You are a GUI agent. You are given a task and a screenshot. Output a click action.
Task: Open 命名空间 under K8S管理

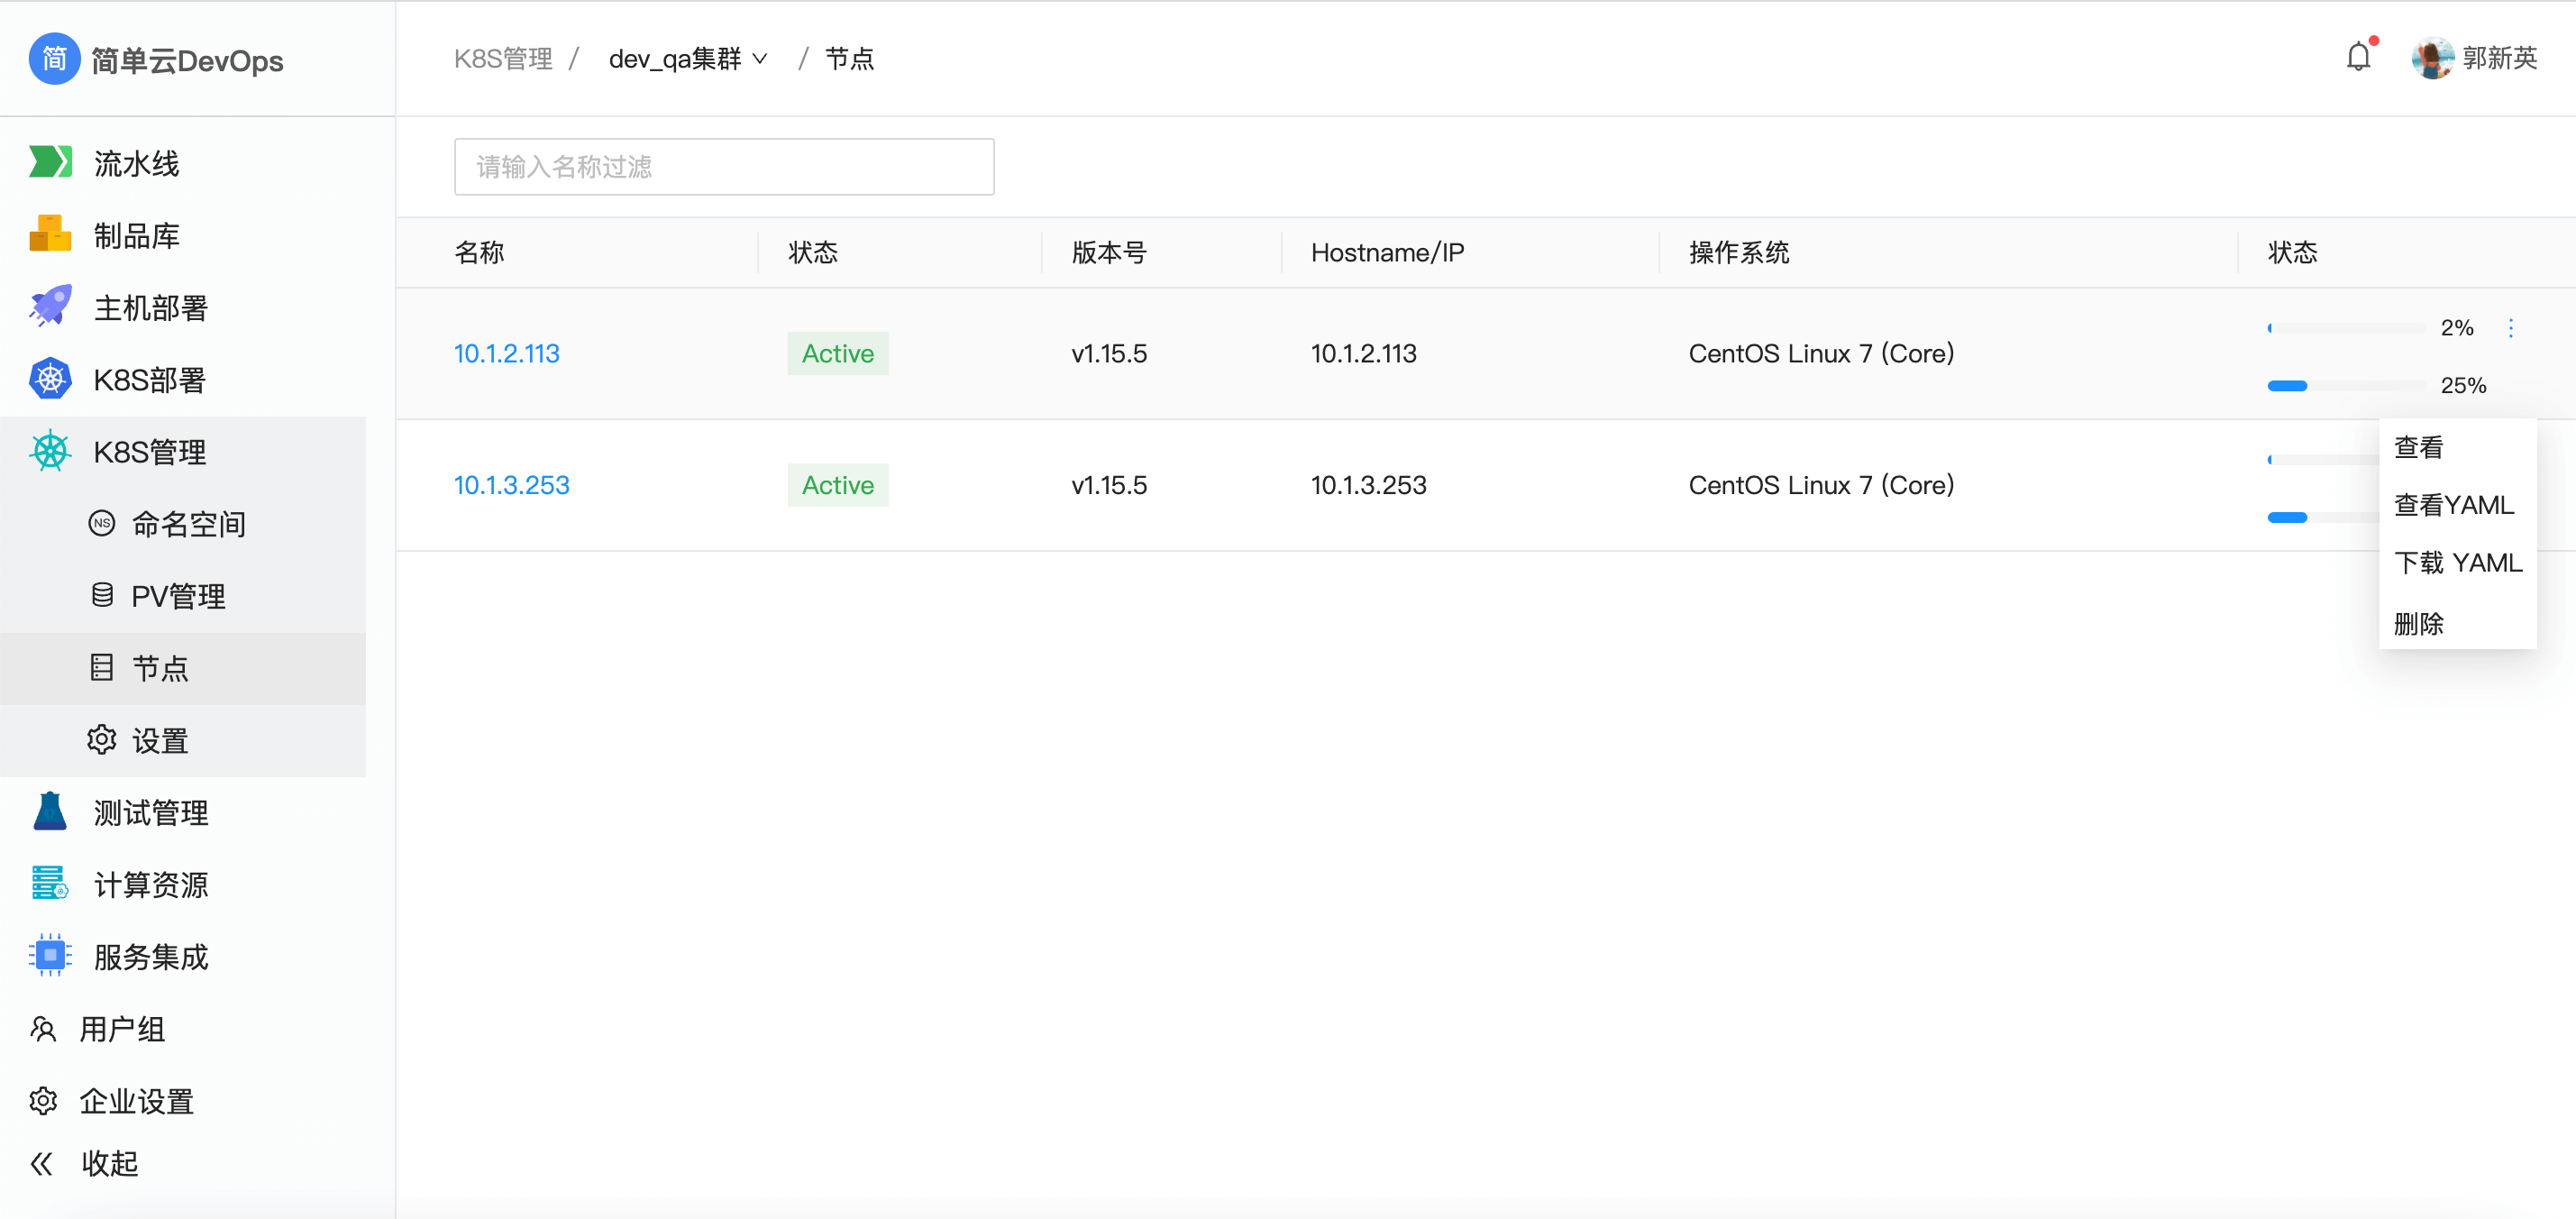[x=188, y=524]
